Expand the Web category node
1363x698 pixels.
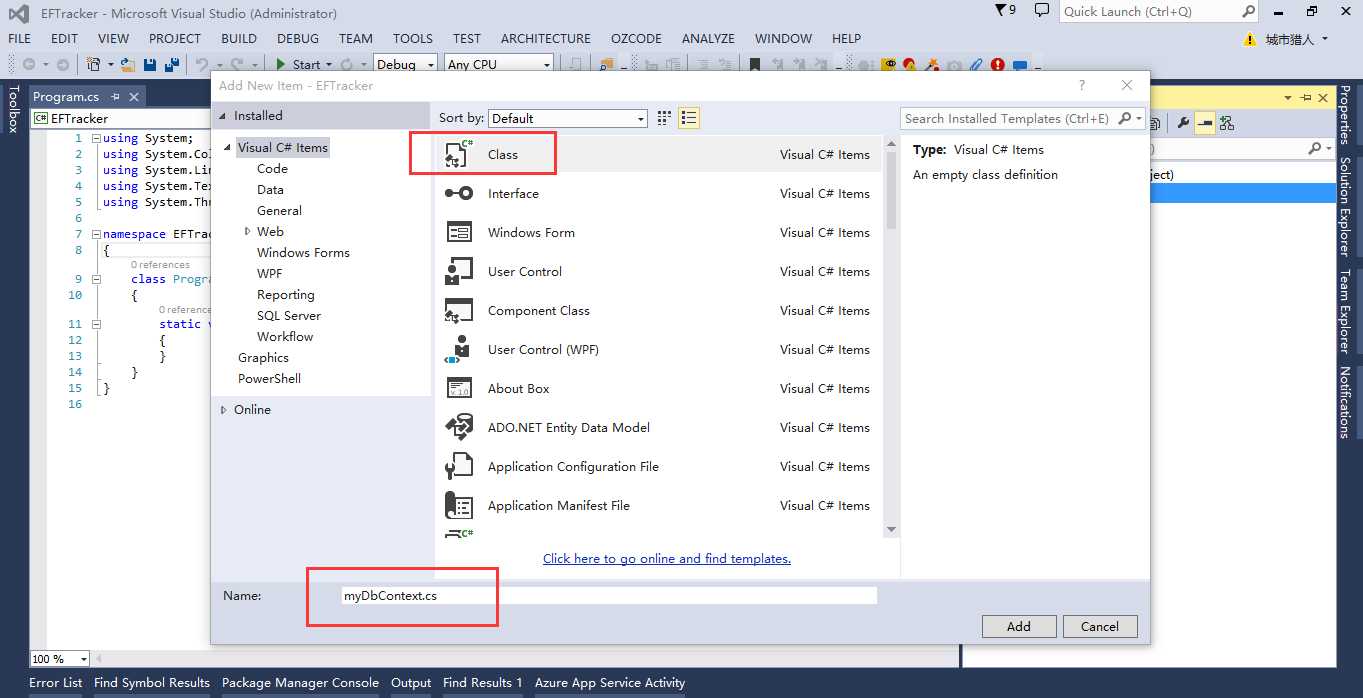tap(248, 231)
